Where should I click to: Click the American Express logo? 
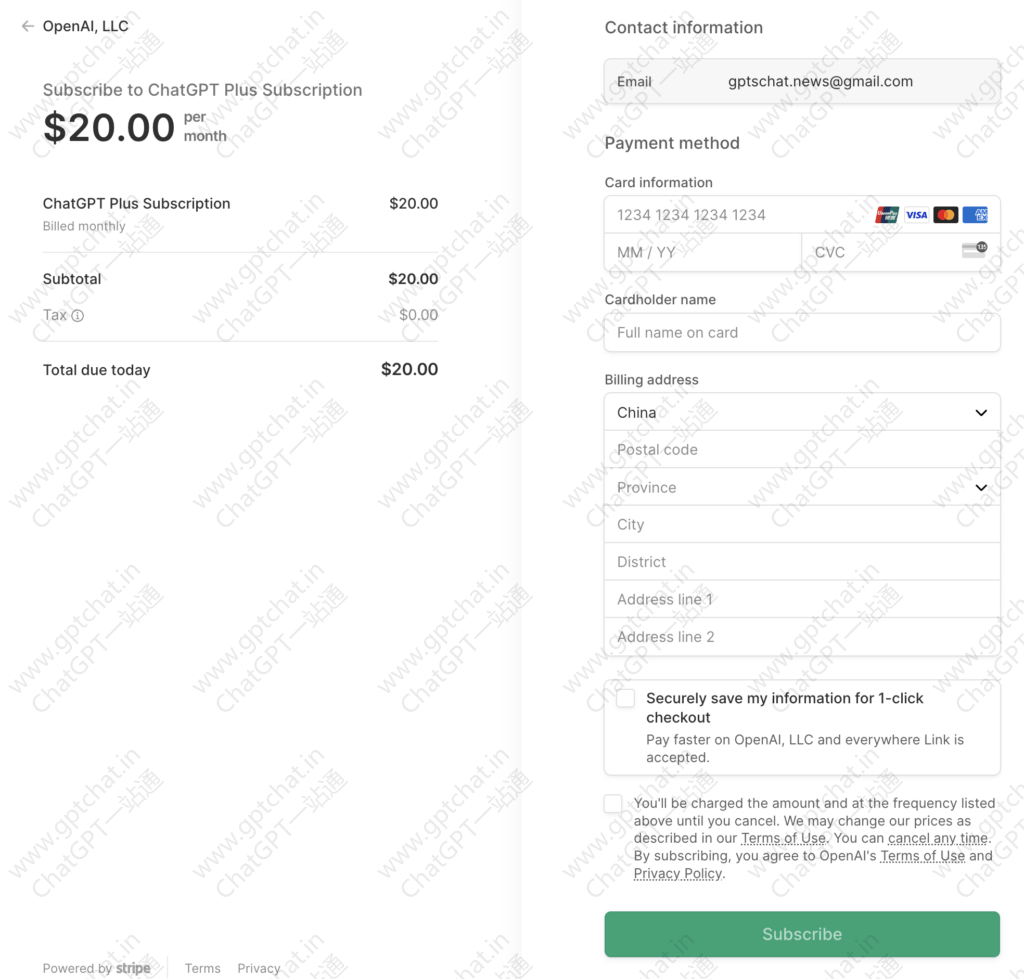pos(975,215)
